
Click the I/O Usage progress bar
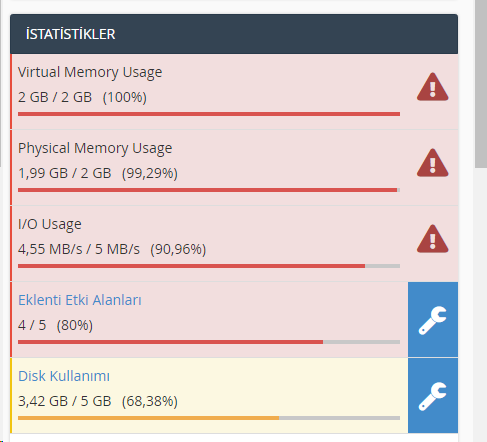(x=209, y=266)
